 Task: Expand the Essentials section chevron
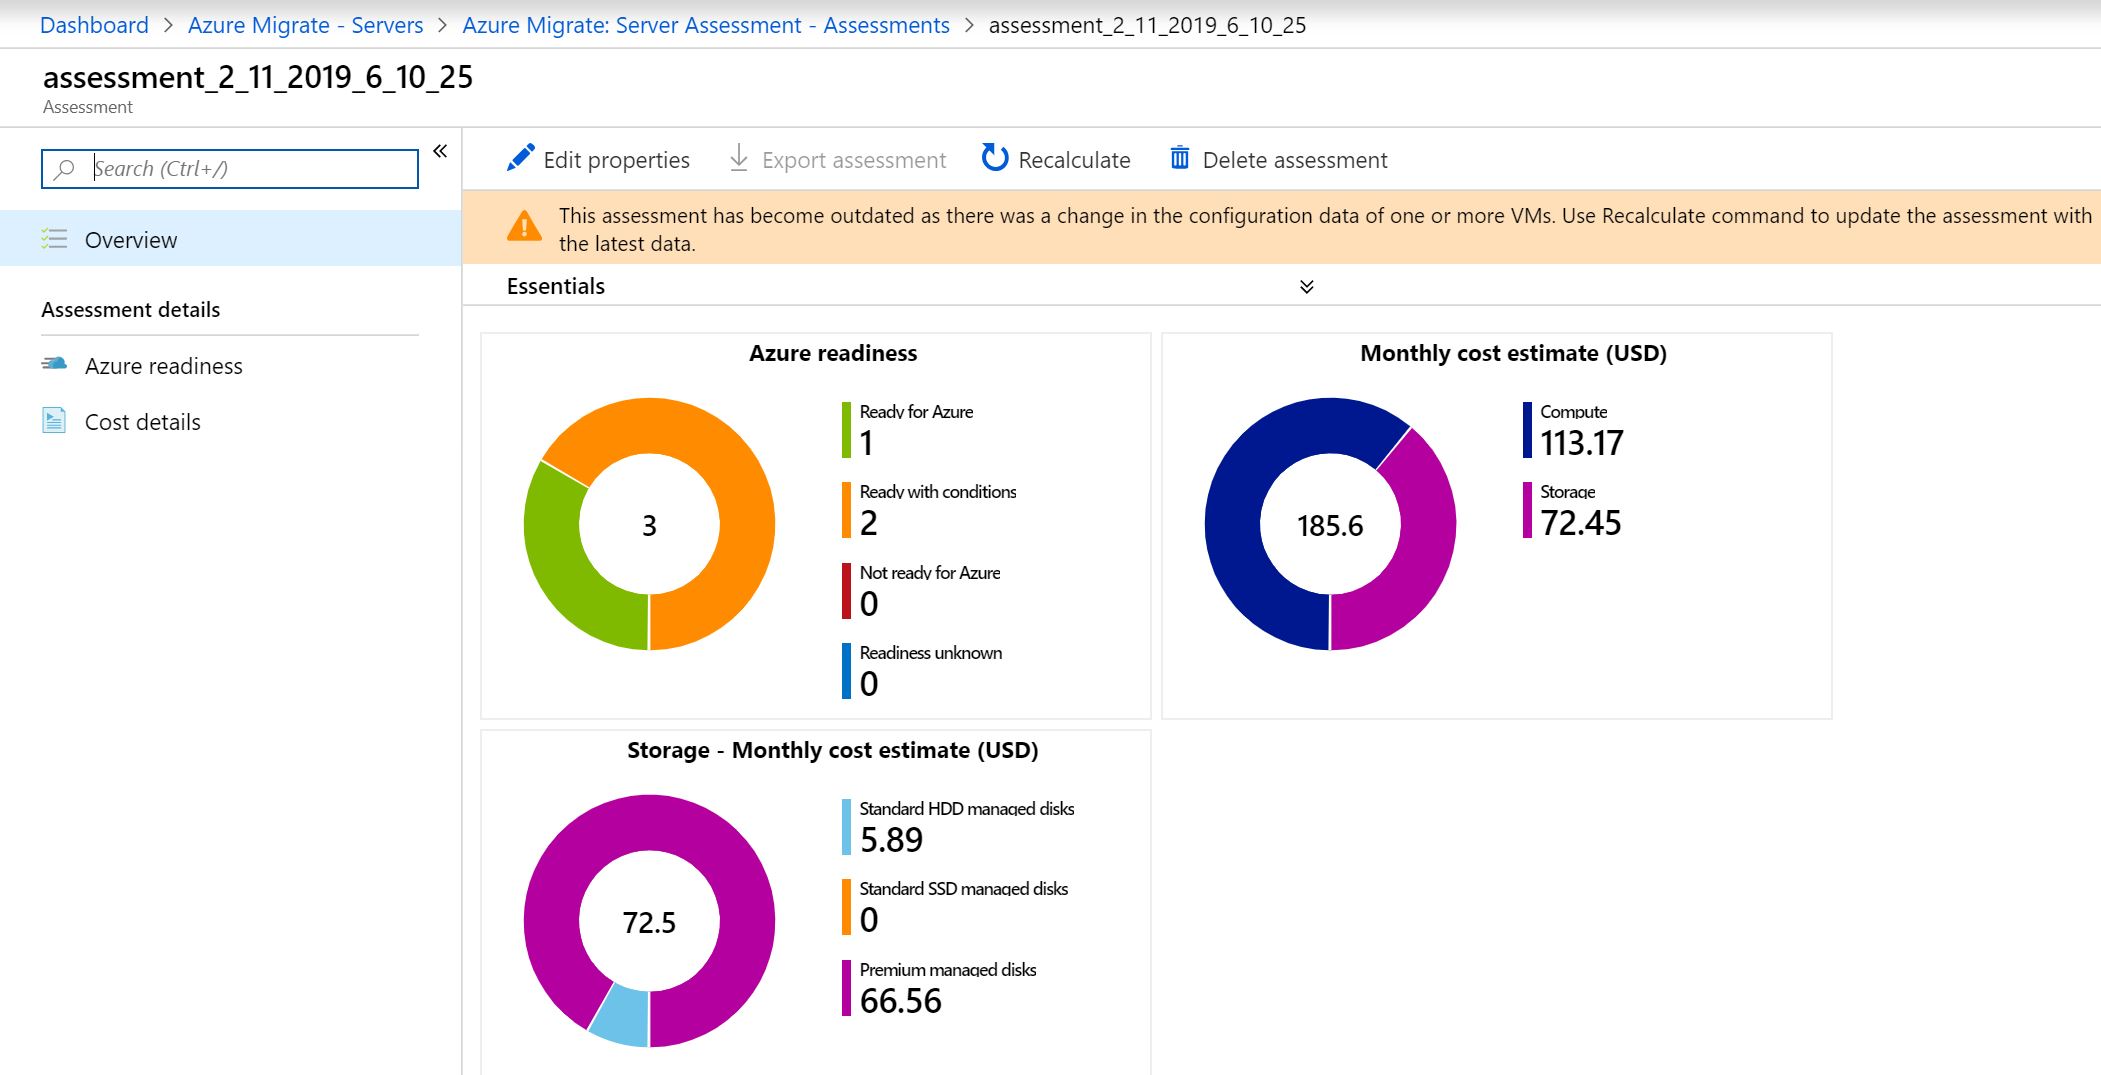pyautogui.click(x=1306, y=287)
